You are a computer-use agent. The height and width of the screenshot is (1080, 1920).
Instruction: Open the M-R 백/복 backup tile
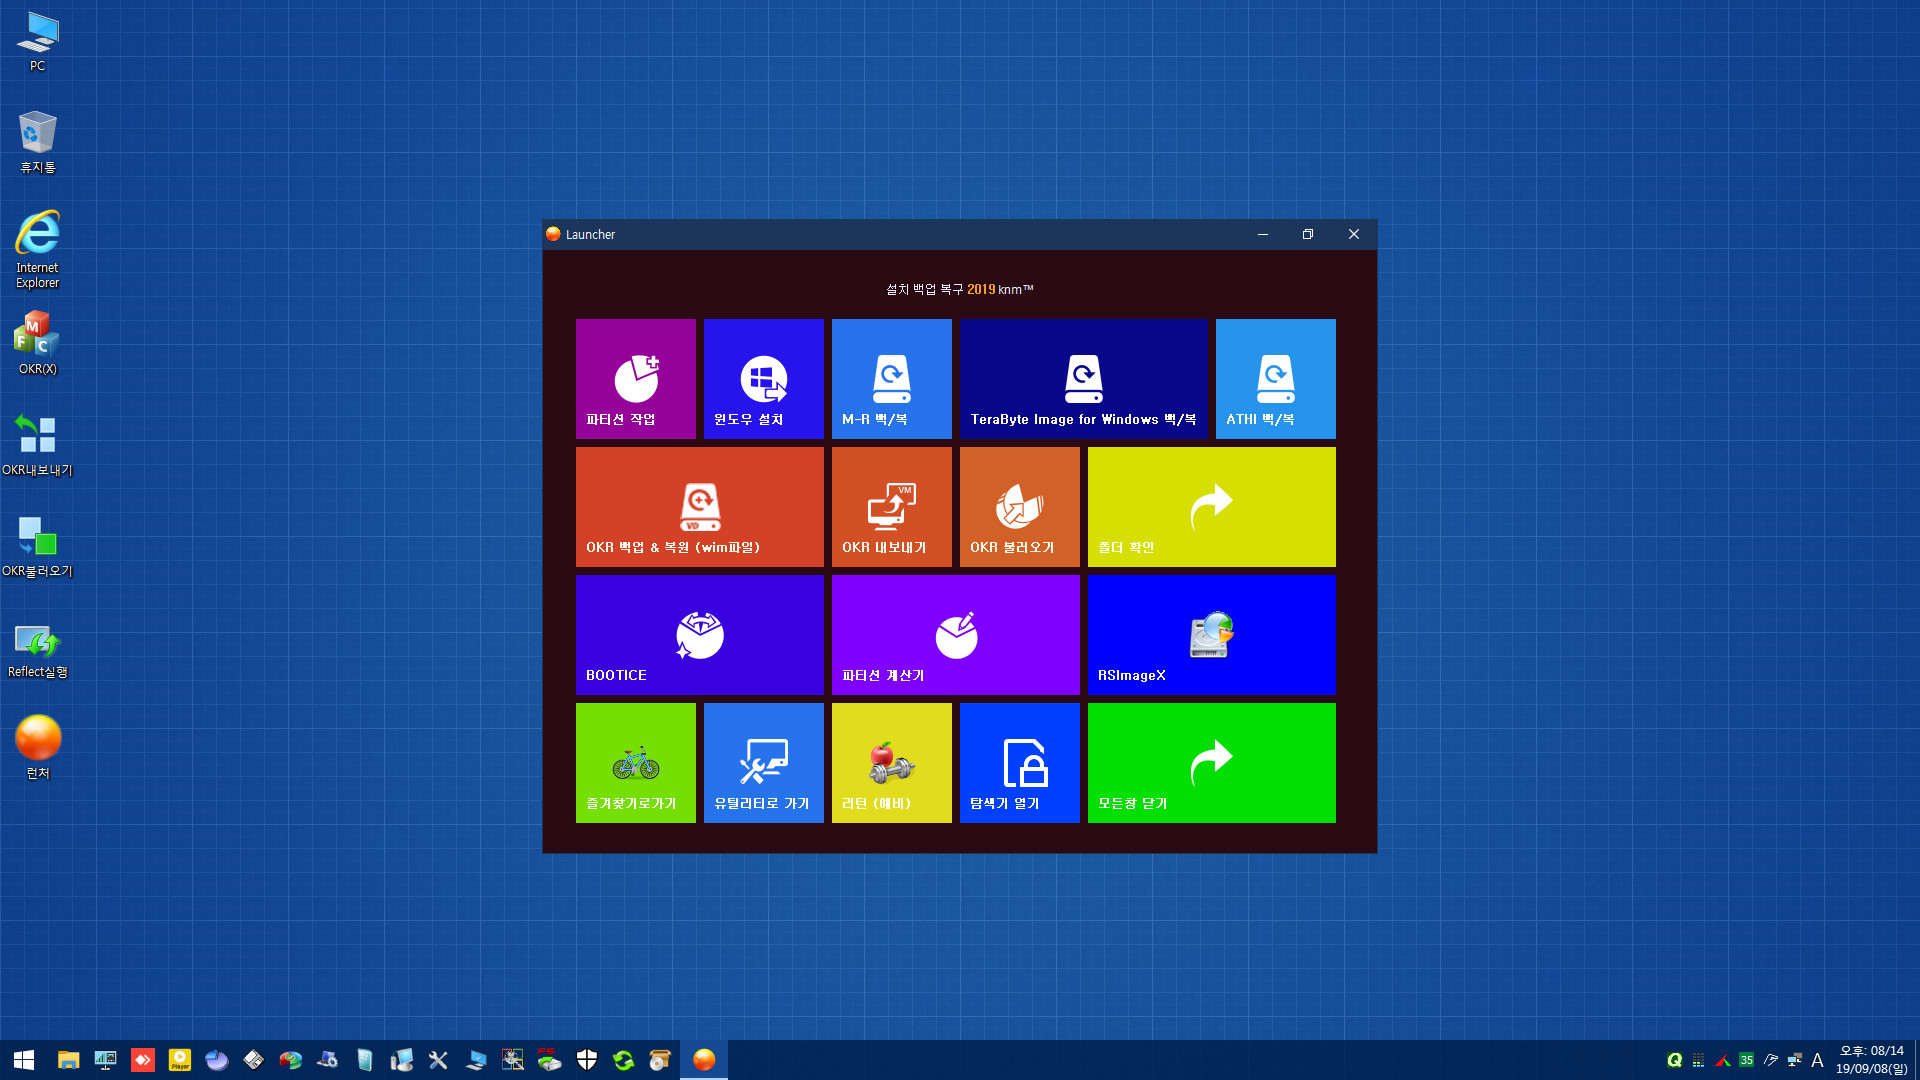click(891, 379)
